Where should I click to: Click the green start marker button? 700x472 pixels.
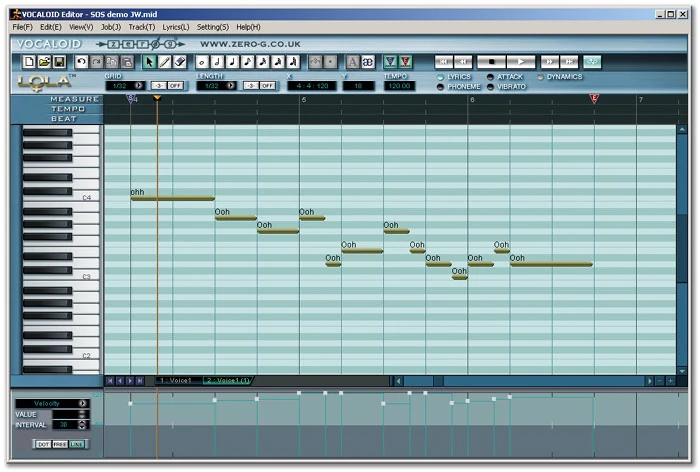pyautogui.click(x=390, y=62)
